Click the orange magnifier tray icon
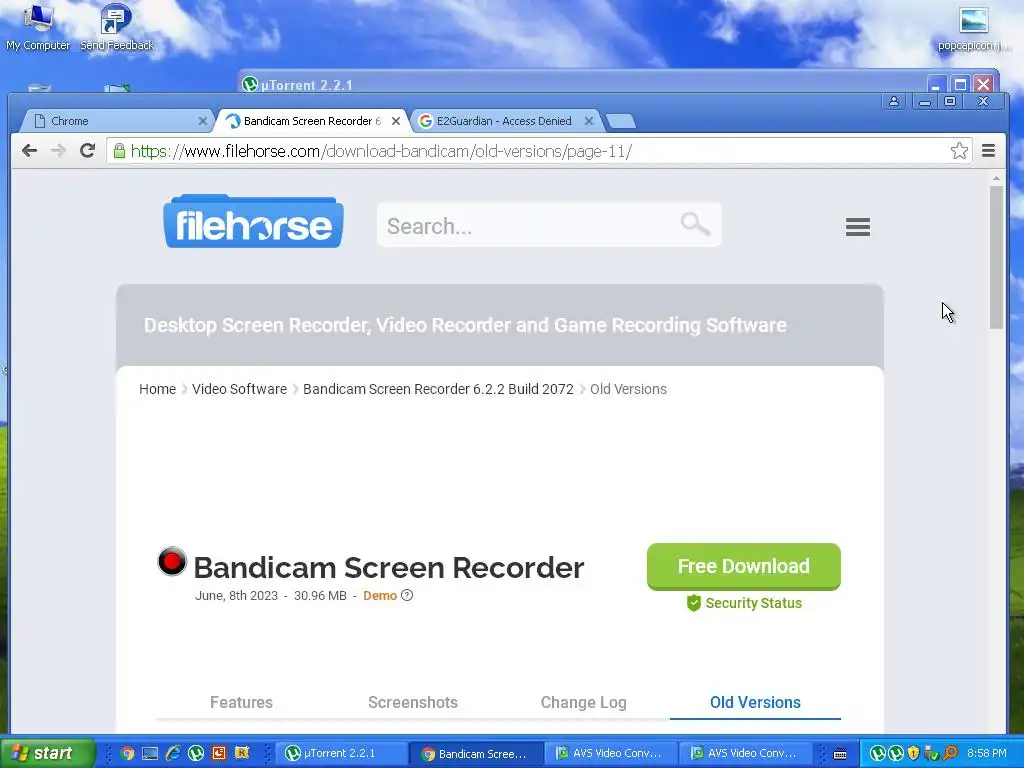Image resolution: width=1024 pixels, height=768 pixels. click(x=950, y=753)
